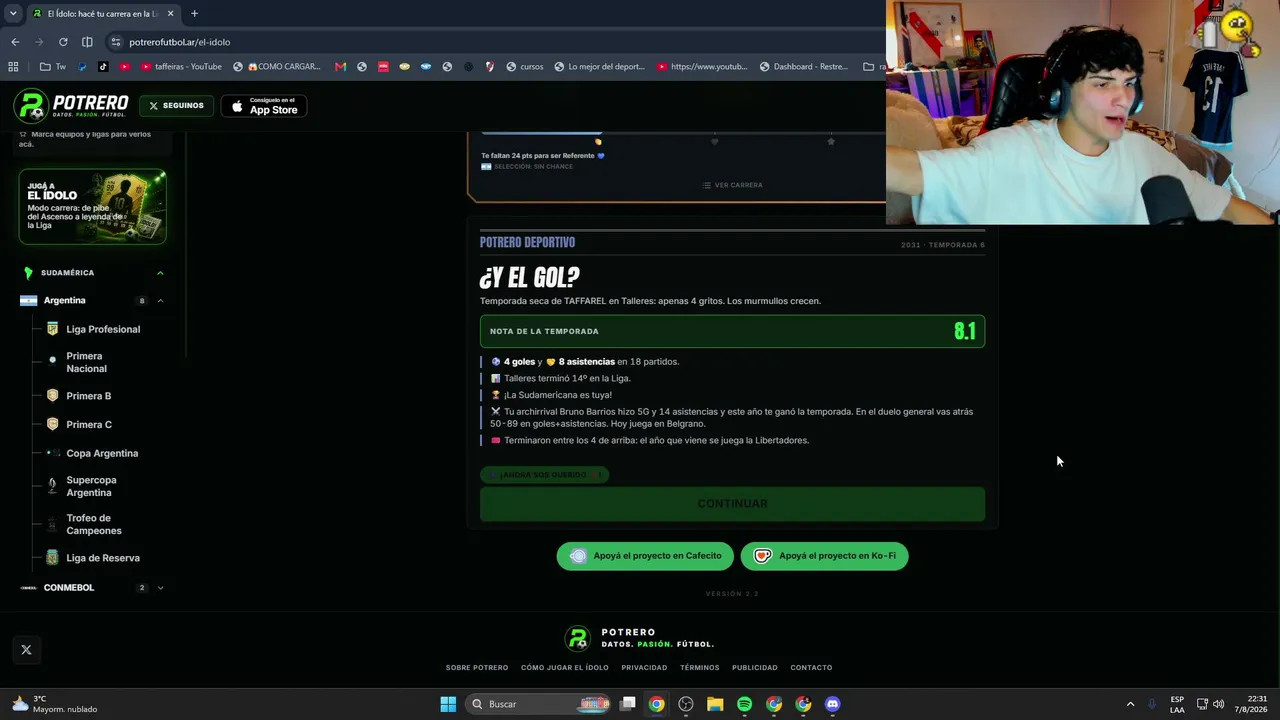The width and height of the screenshot is (1280, 720).
Task: Open Discord from the taskbar
Action: coord(832,704)
